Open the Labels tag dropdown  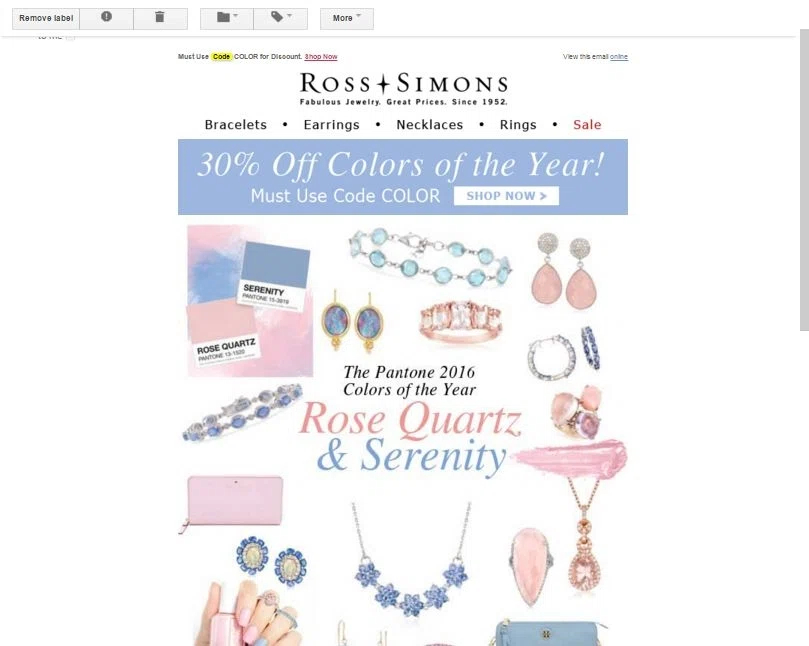point(281,18)
